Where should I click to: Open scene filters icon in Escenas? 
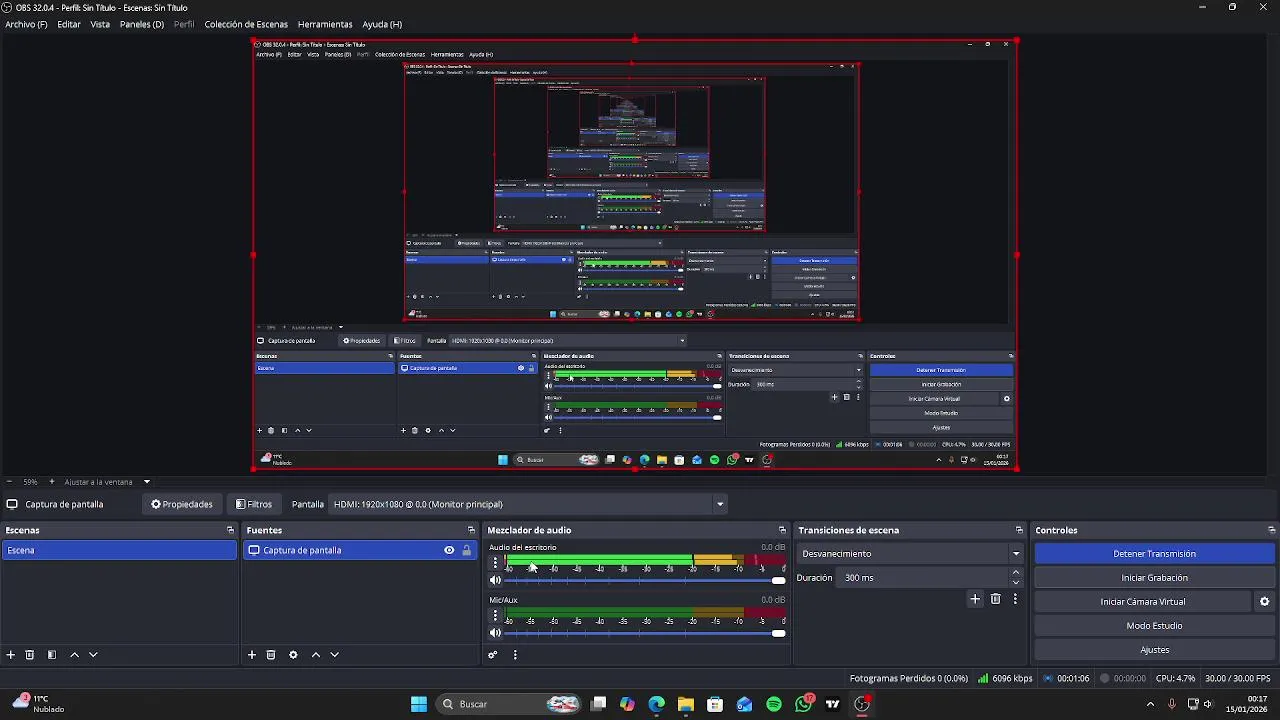point(52,655)
